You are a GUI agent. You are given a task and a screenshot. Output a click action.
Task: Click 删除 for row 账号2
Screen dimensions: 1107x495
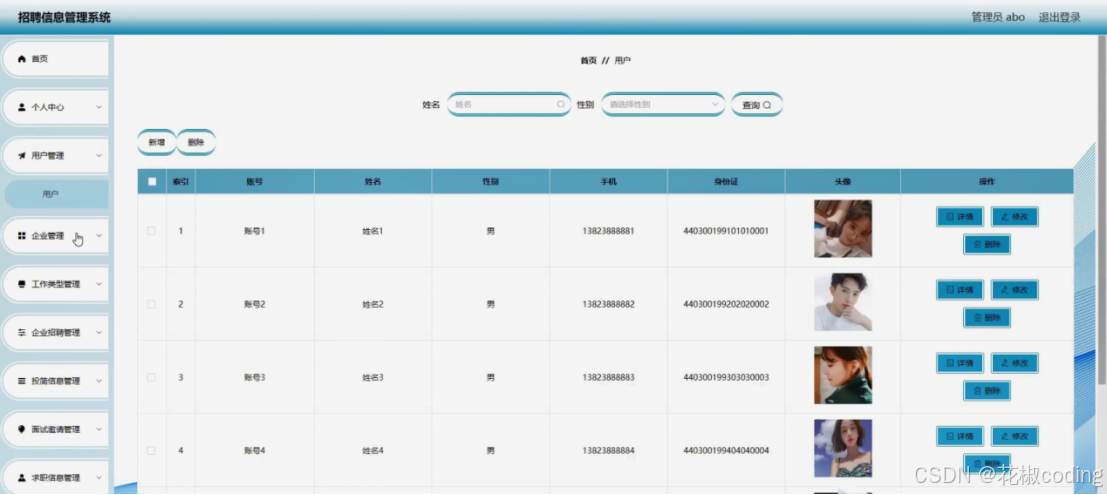987,318
